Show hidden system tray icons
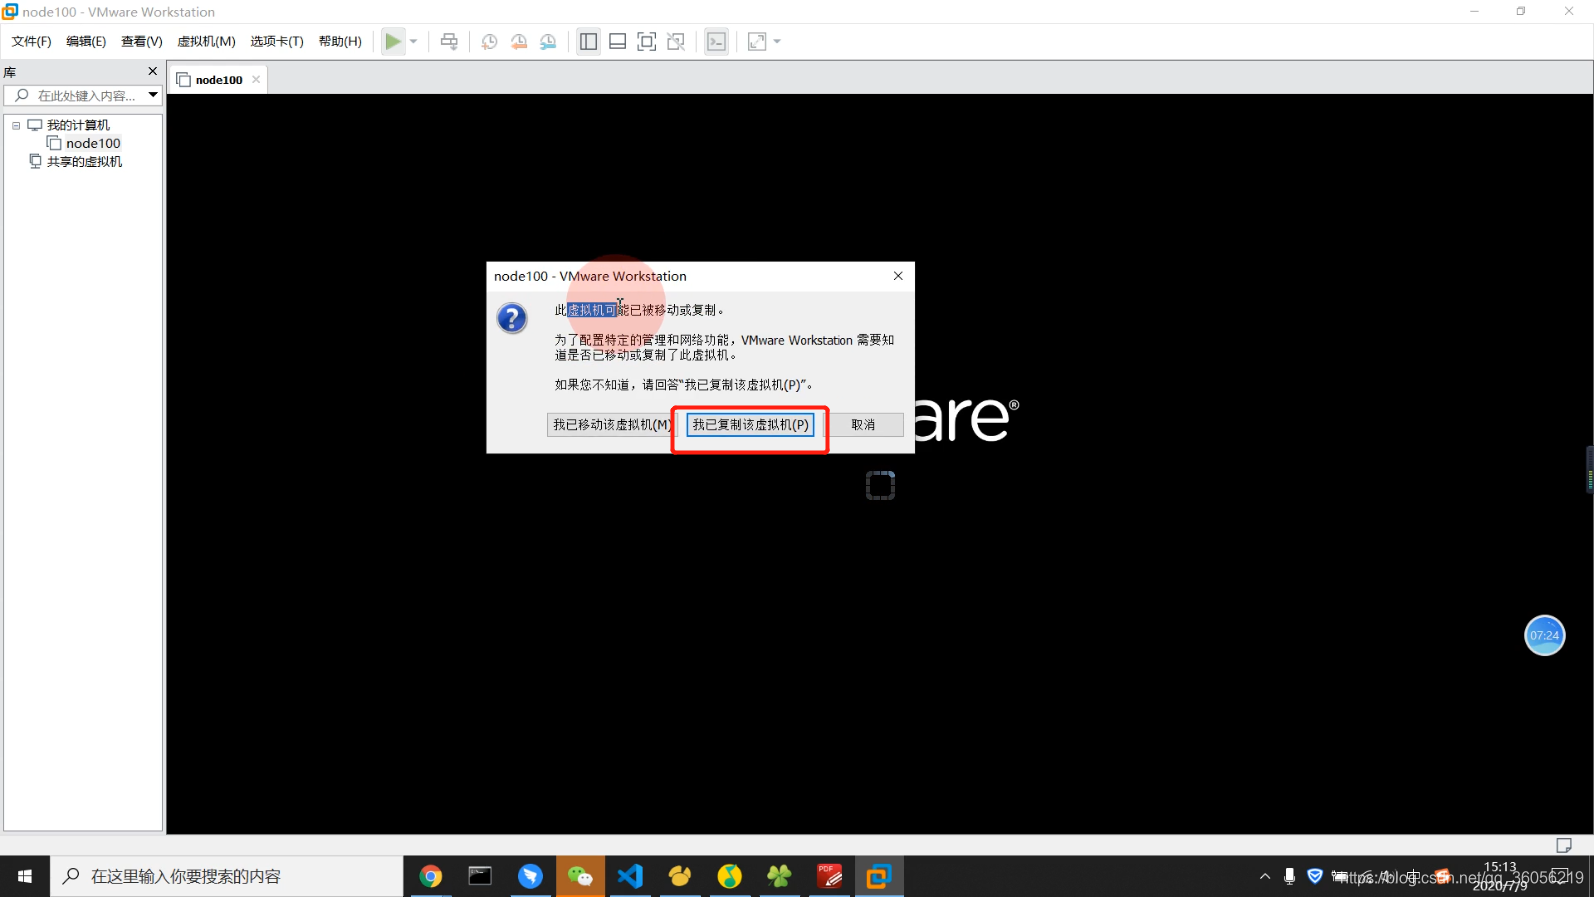Image resolution: width=1594 pixels, height=897 pixels. tap(1265, 876)
